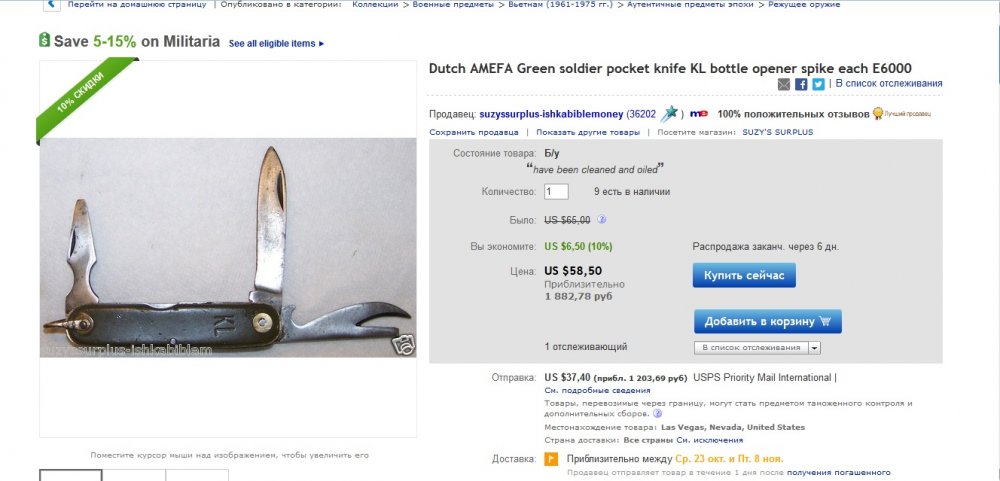Share listing via the email envelope icon
The height and width of the screenshot is (481, 1000).
click(784, 84)
